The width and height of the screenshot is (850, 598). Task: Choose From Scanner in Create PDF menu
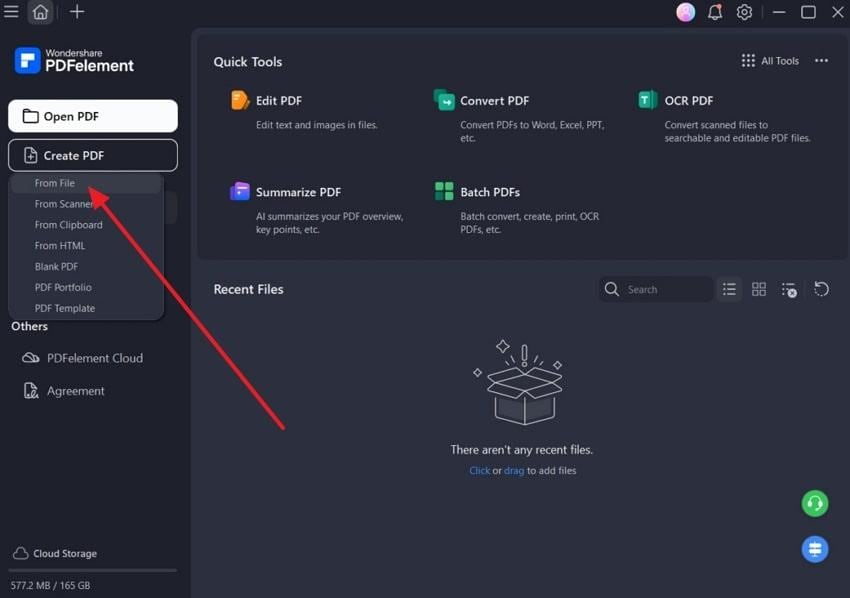[x=86, y=204]
